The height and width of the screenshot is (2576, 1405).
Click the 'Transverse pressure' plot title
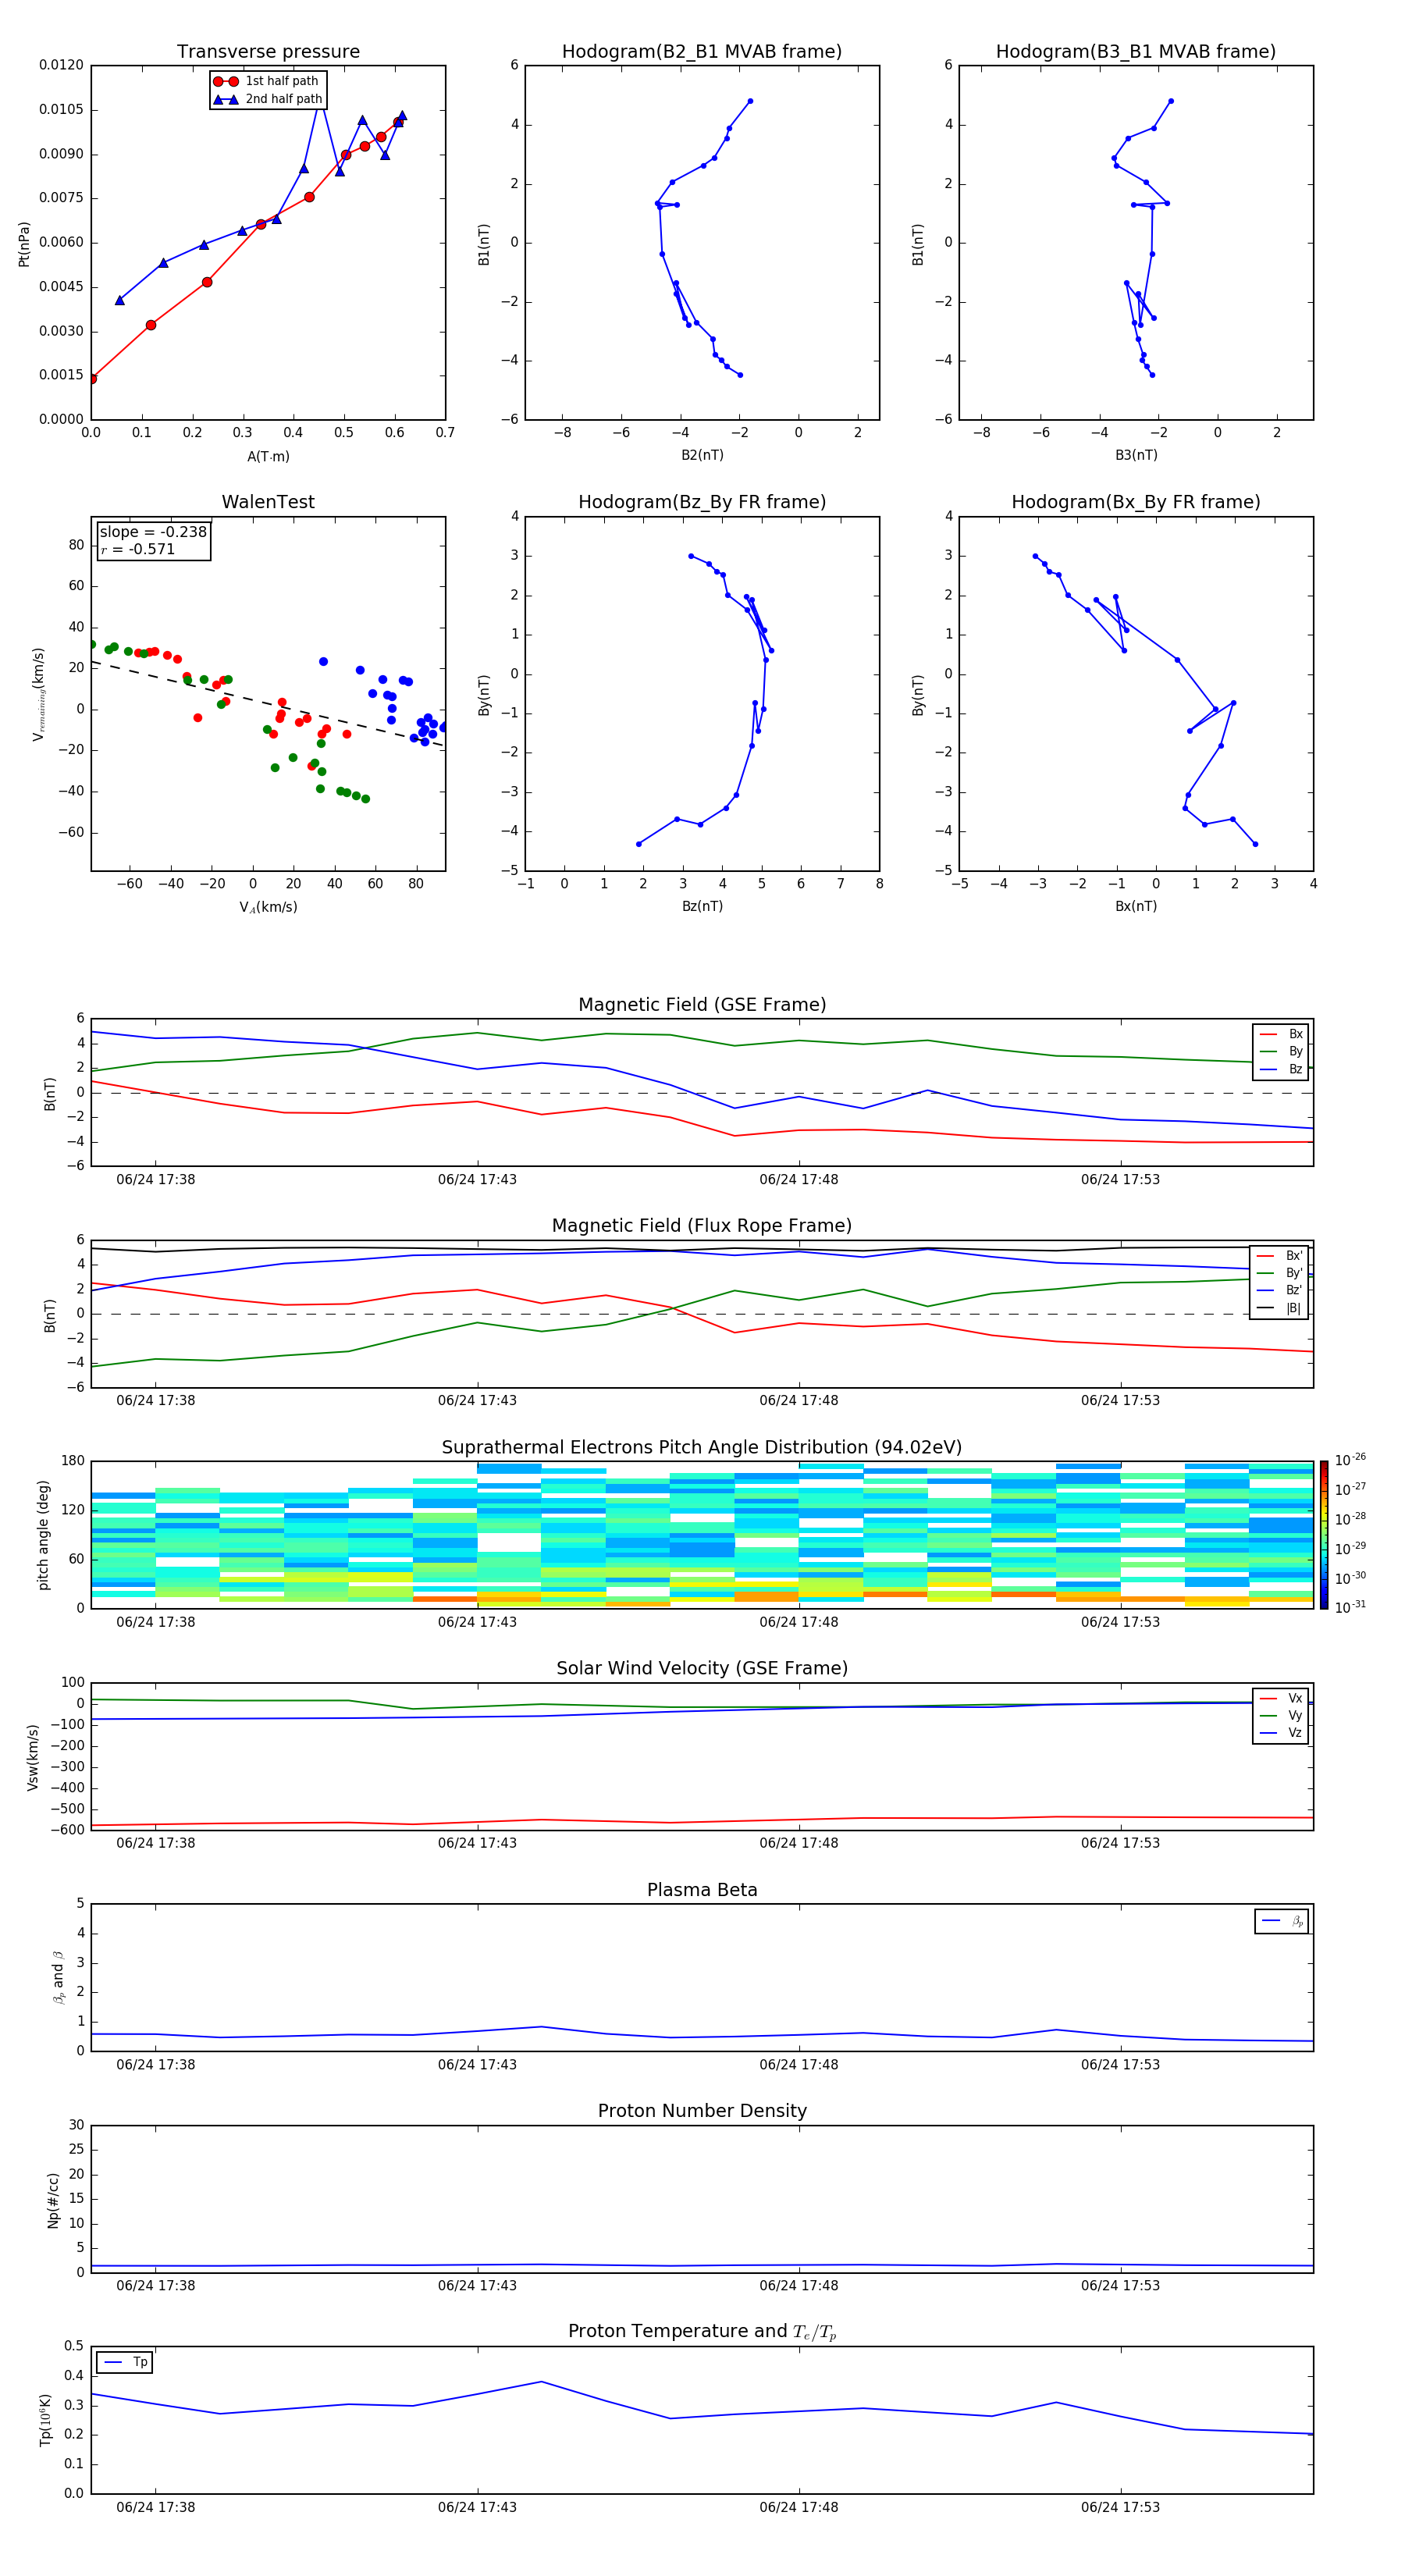pos(268,52)
